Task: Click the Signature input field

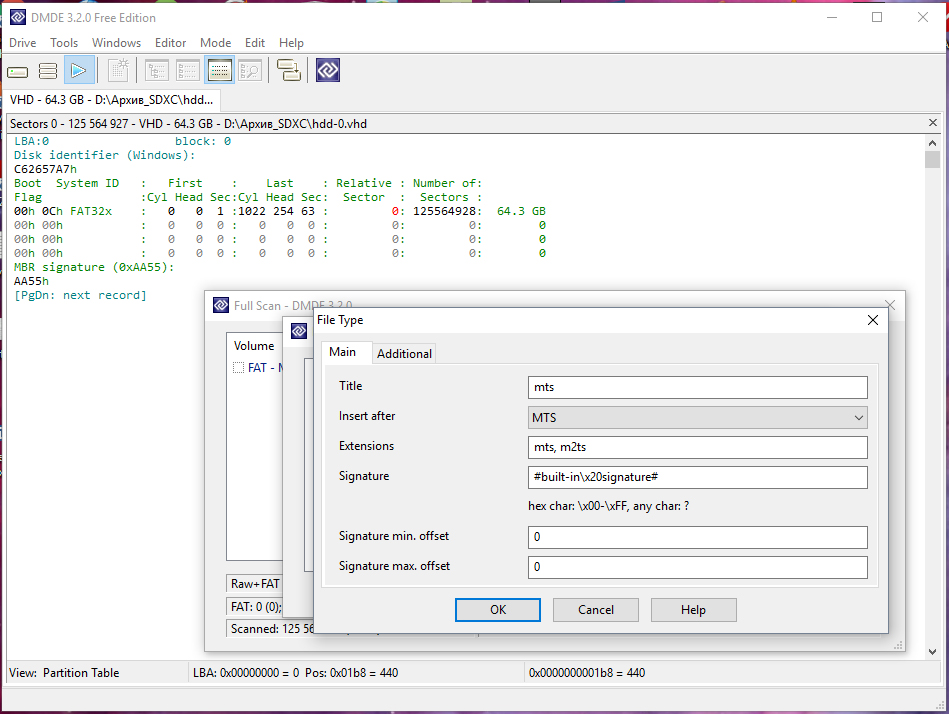Action: point(697,477)
